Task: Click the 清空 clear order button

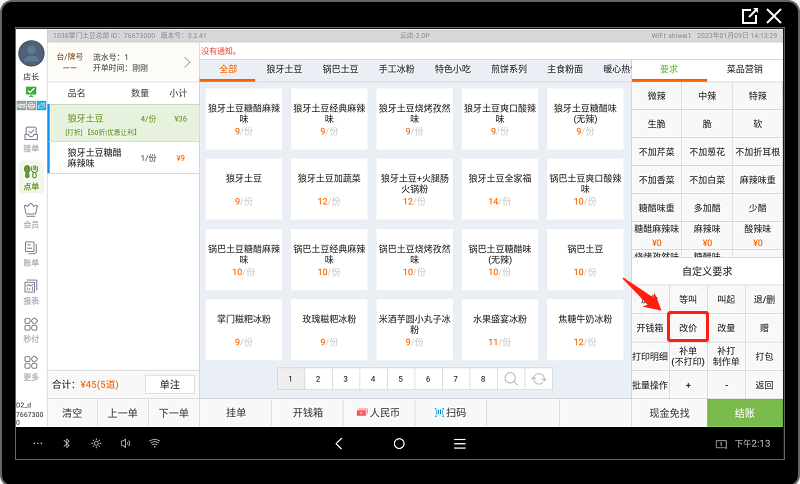Action: (72, 413)
